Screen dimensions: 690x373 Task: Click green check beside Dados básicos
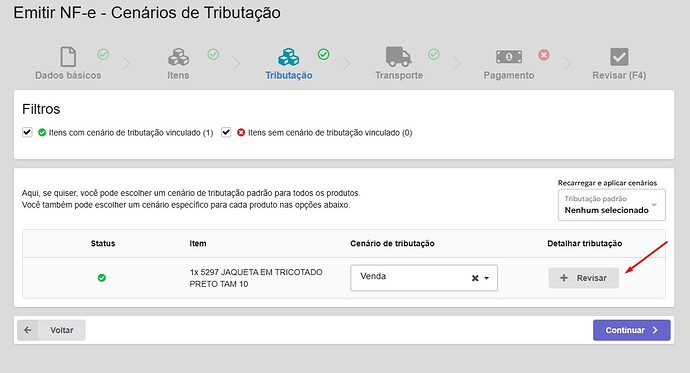point(103,54)
